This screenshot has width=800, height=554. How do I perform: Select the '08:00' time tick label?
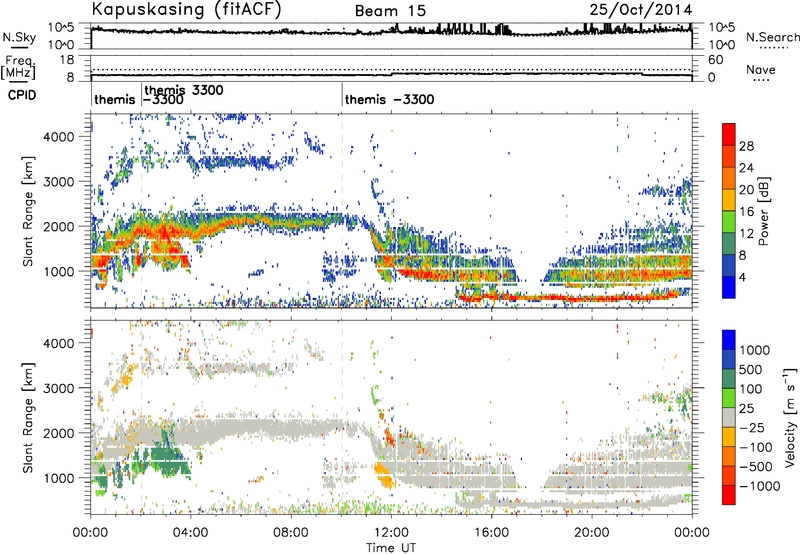(291, 533)
